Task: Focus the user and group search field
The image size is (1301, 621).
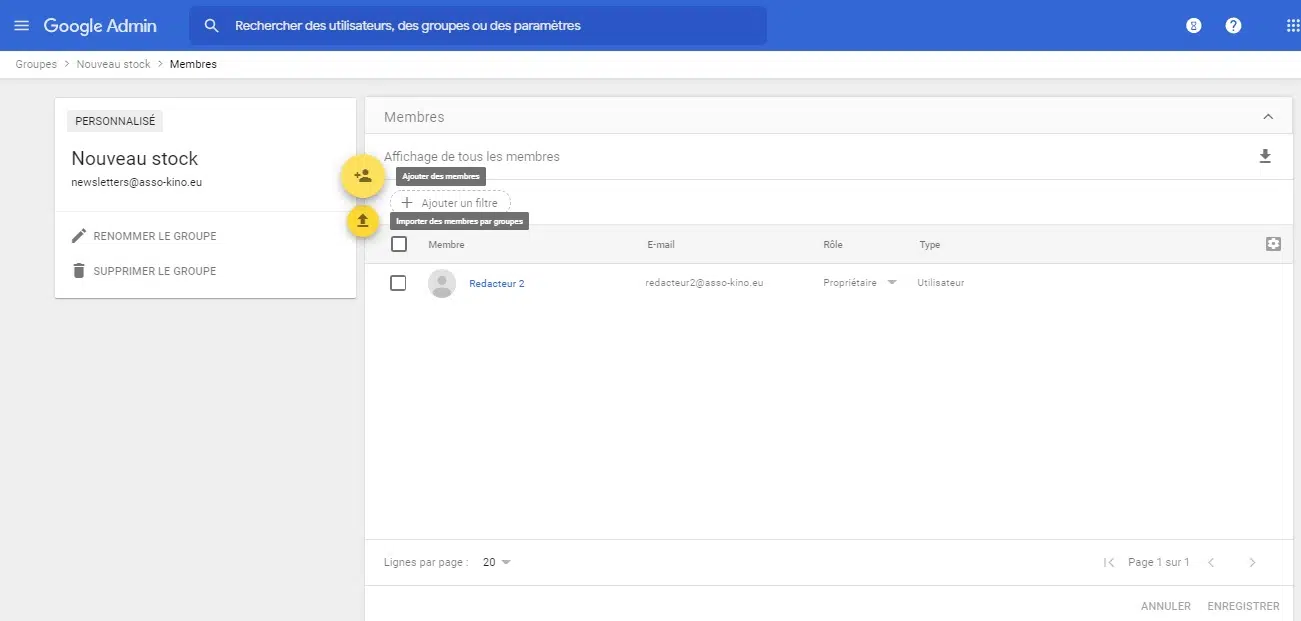Action: coord(478,26)
